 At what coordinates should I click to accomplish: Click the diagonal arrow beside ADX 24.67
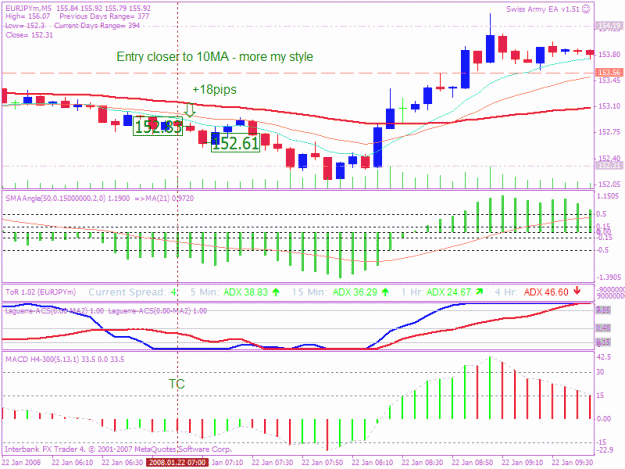480,292
